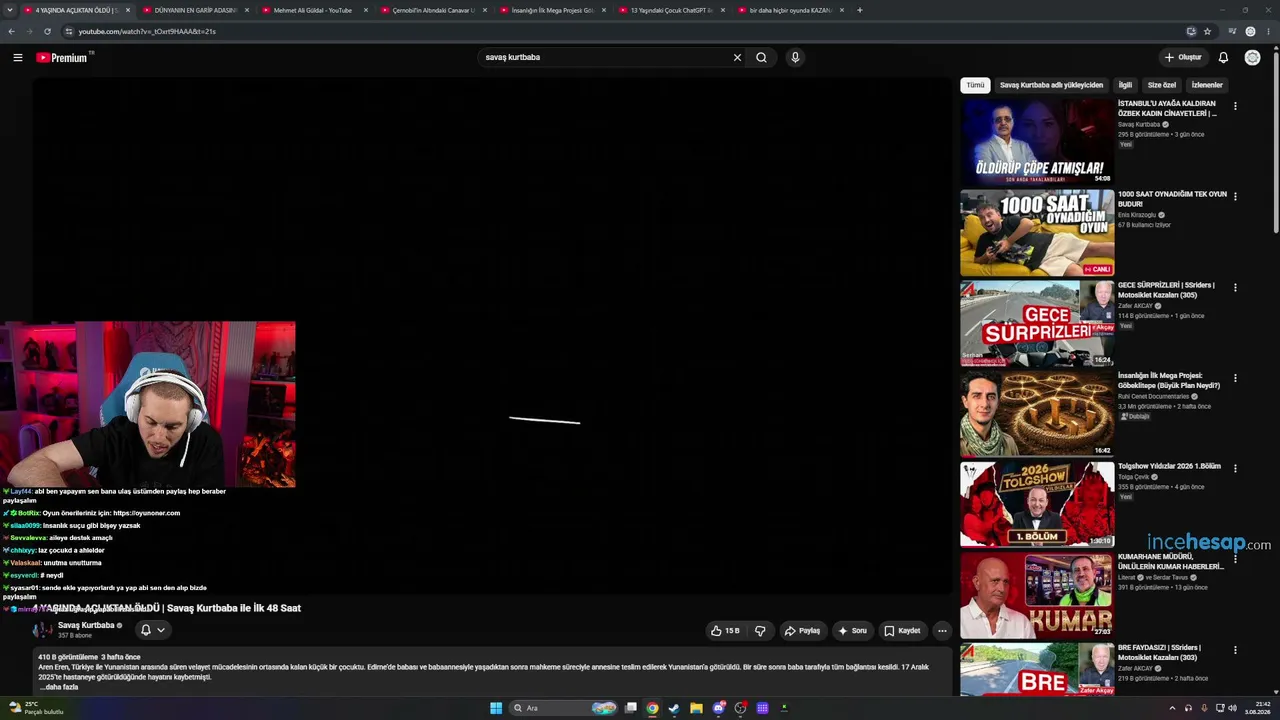Open 1000 SAAT OYNADIĞIM TEK OYUN title
The height and width of the screenshot is (720, 1280).
(x=1172, y=199)
